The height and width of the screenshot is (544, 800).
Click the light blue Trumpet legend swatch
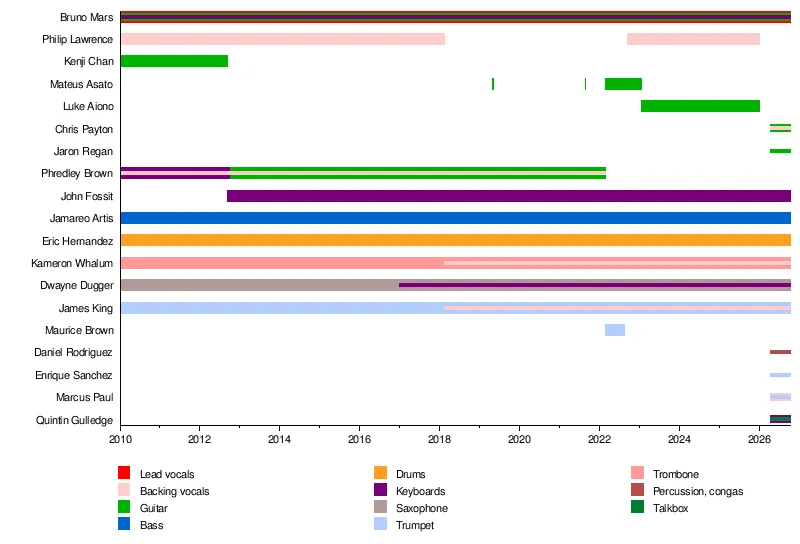click(381, 524)
